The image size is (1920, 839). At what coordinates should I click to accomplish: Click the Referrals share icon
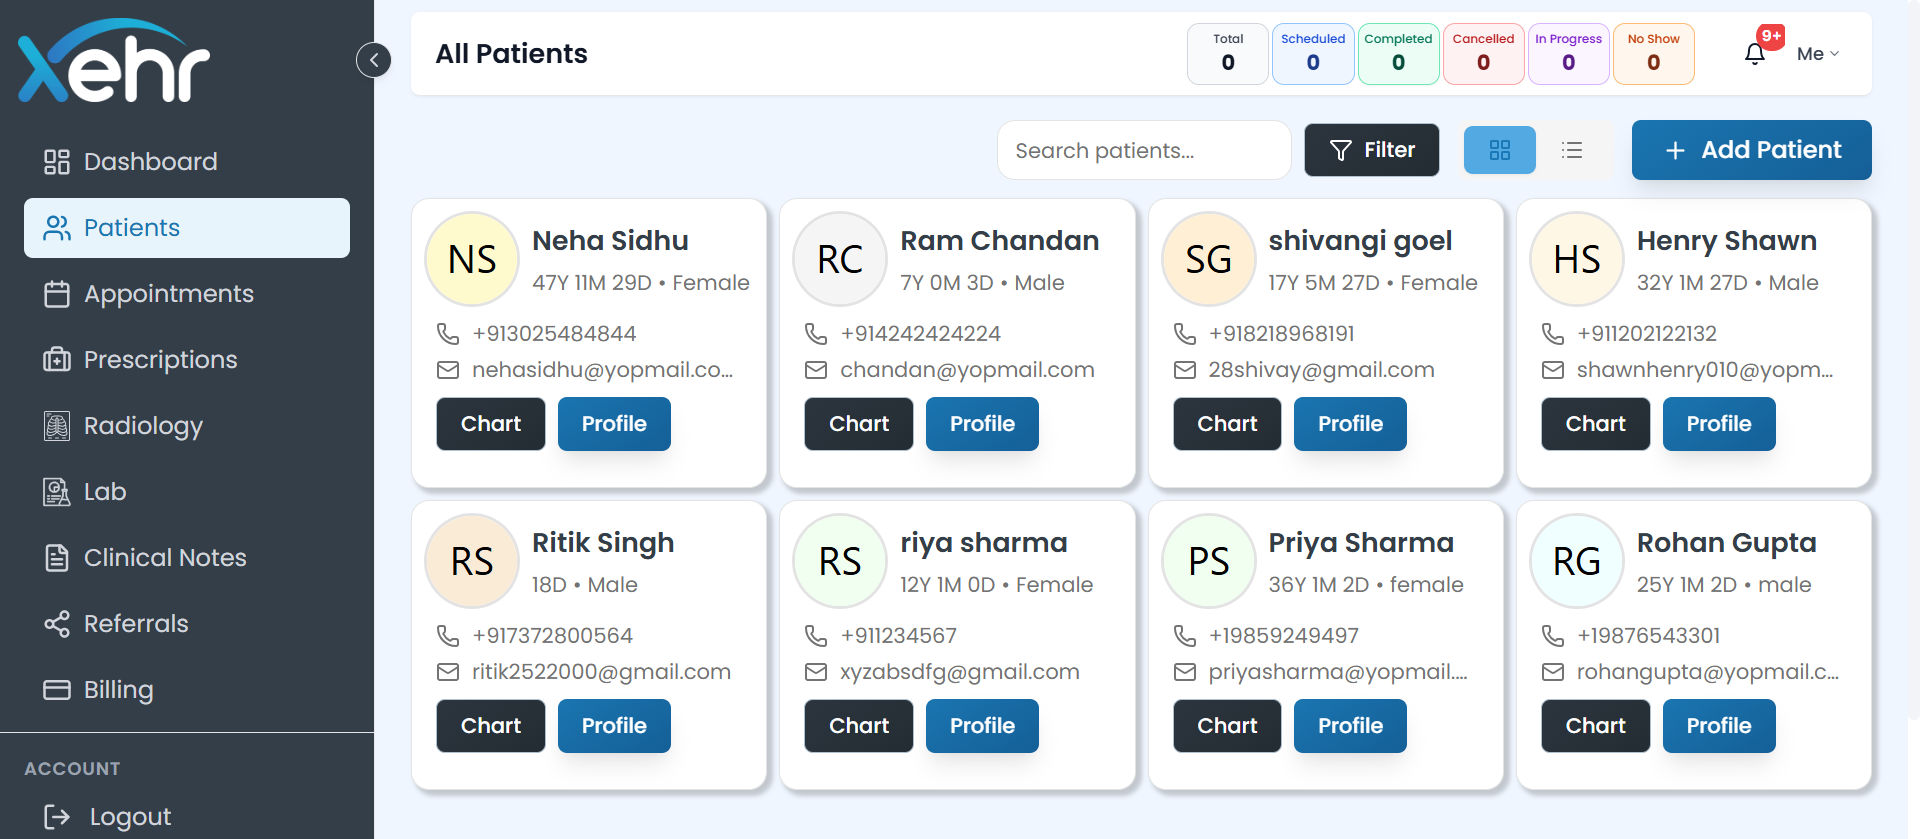tap(57, 624)
